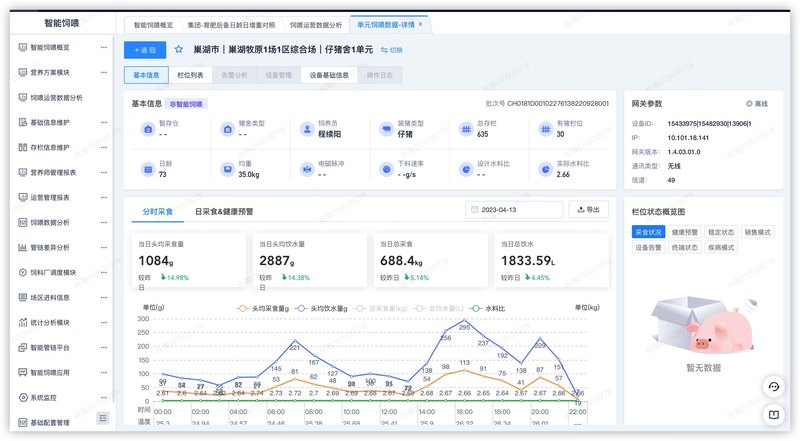Click the 电磁脉冲 valve icon
The width and height of the screenshot is (800, 441).
[307, 169]
